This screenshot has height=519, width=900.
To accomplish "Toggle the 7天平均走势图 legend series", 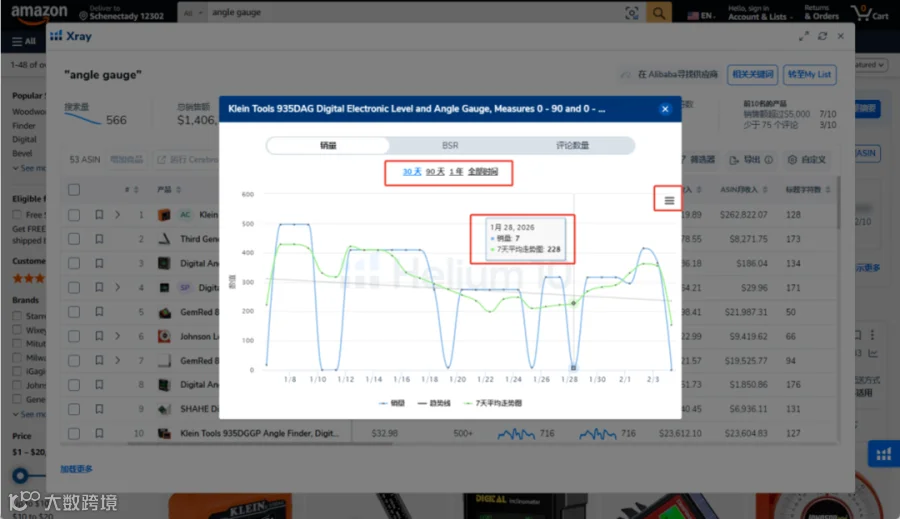I will (x=493, y=403).
